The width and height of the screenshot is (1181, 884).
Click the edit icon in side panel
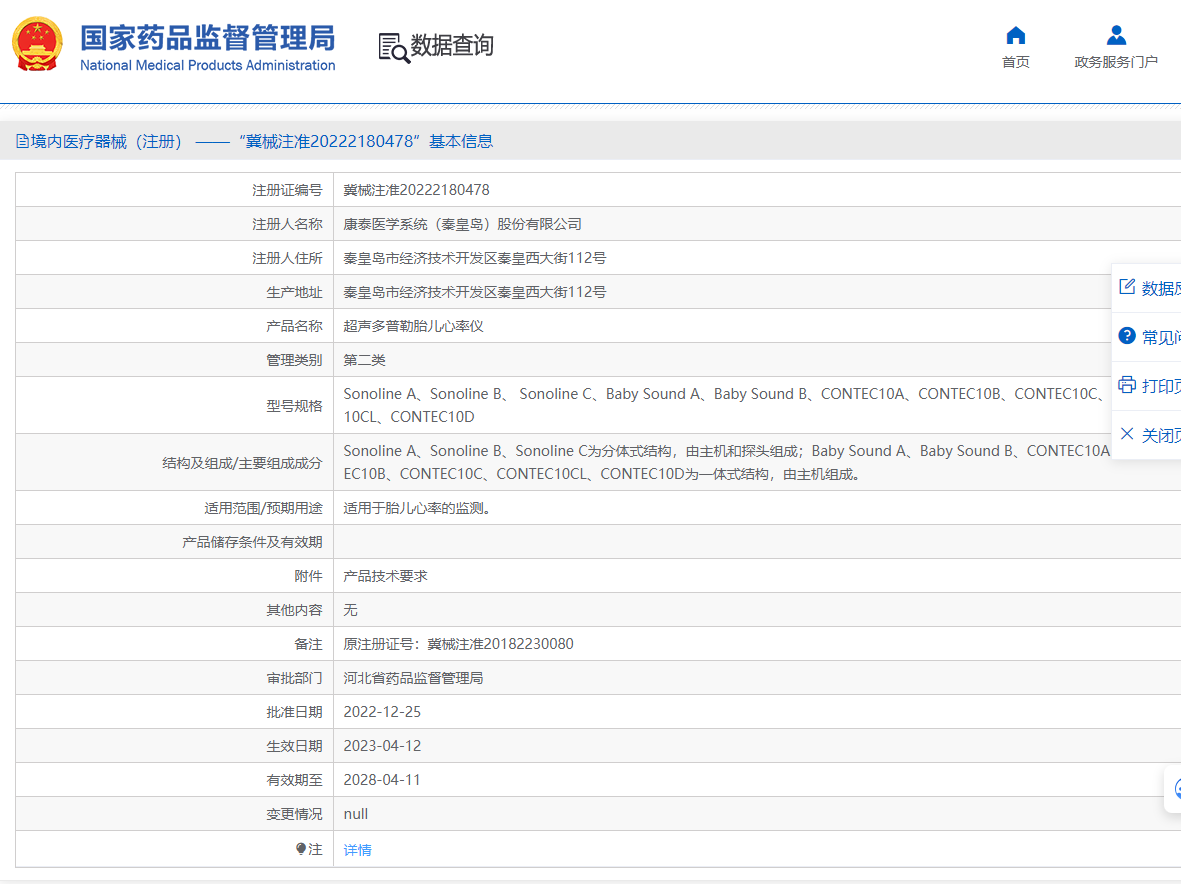[1127, 287]
